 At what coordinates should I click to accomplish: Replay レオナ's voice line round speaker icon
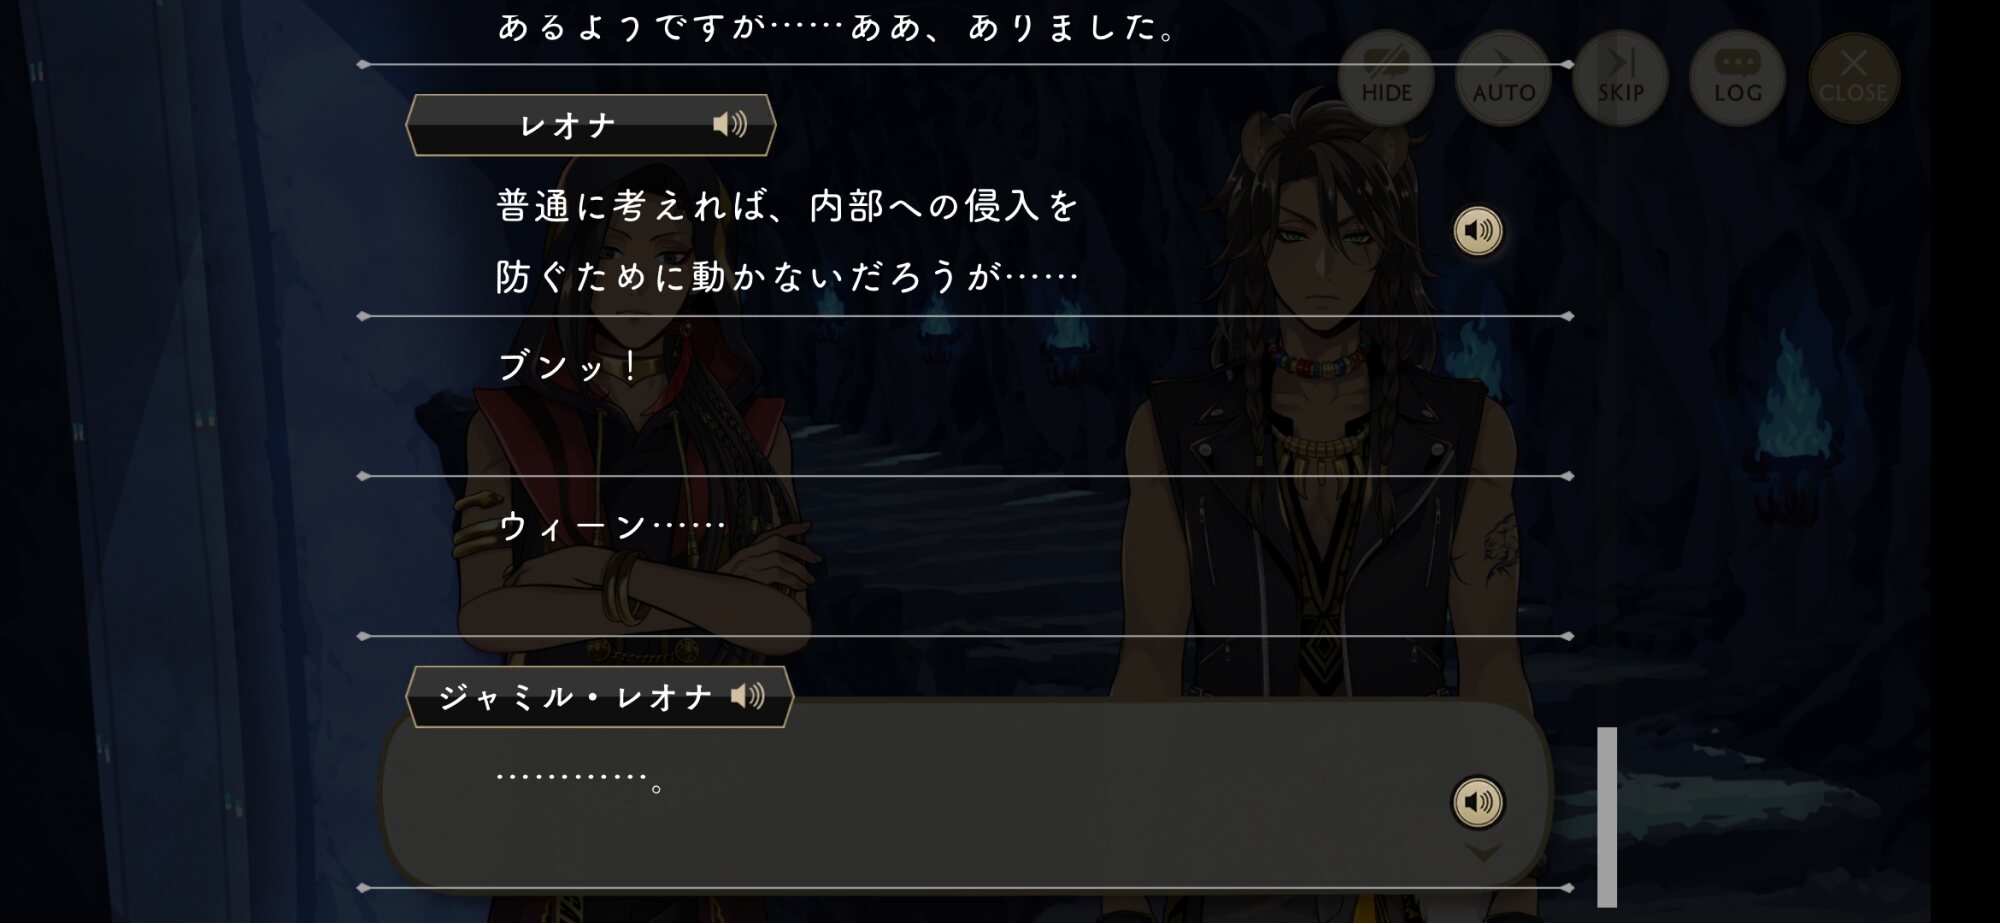[x=1478, y=231]
